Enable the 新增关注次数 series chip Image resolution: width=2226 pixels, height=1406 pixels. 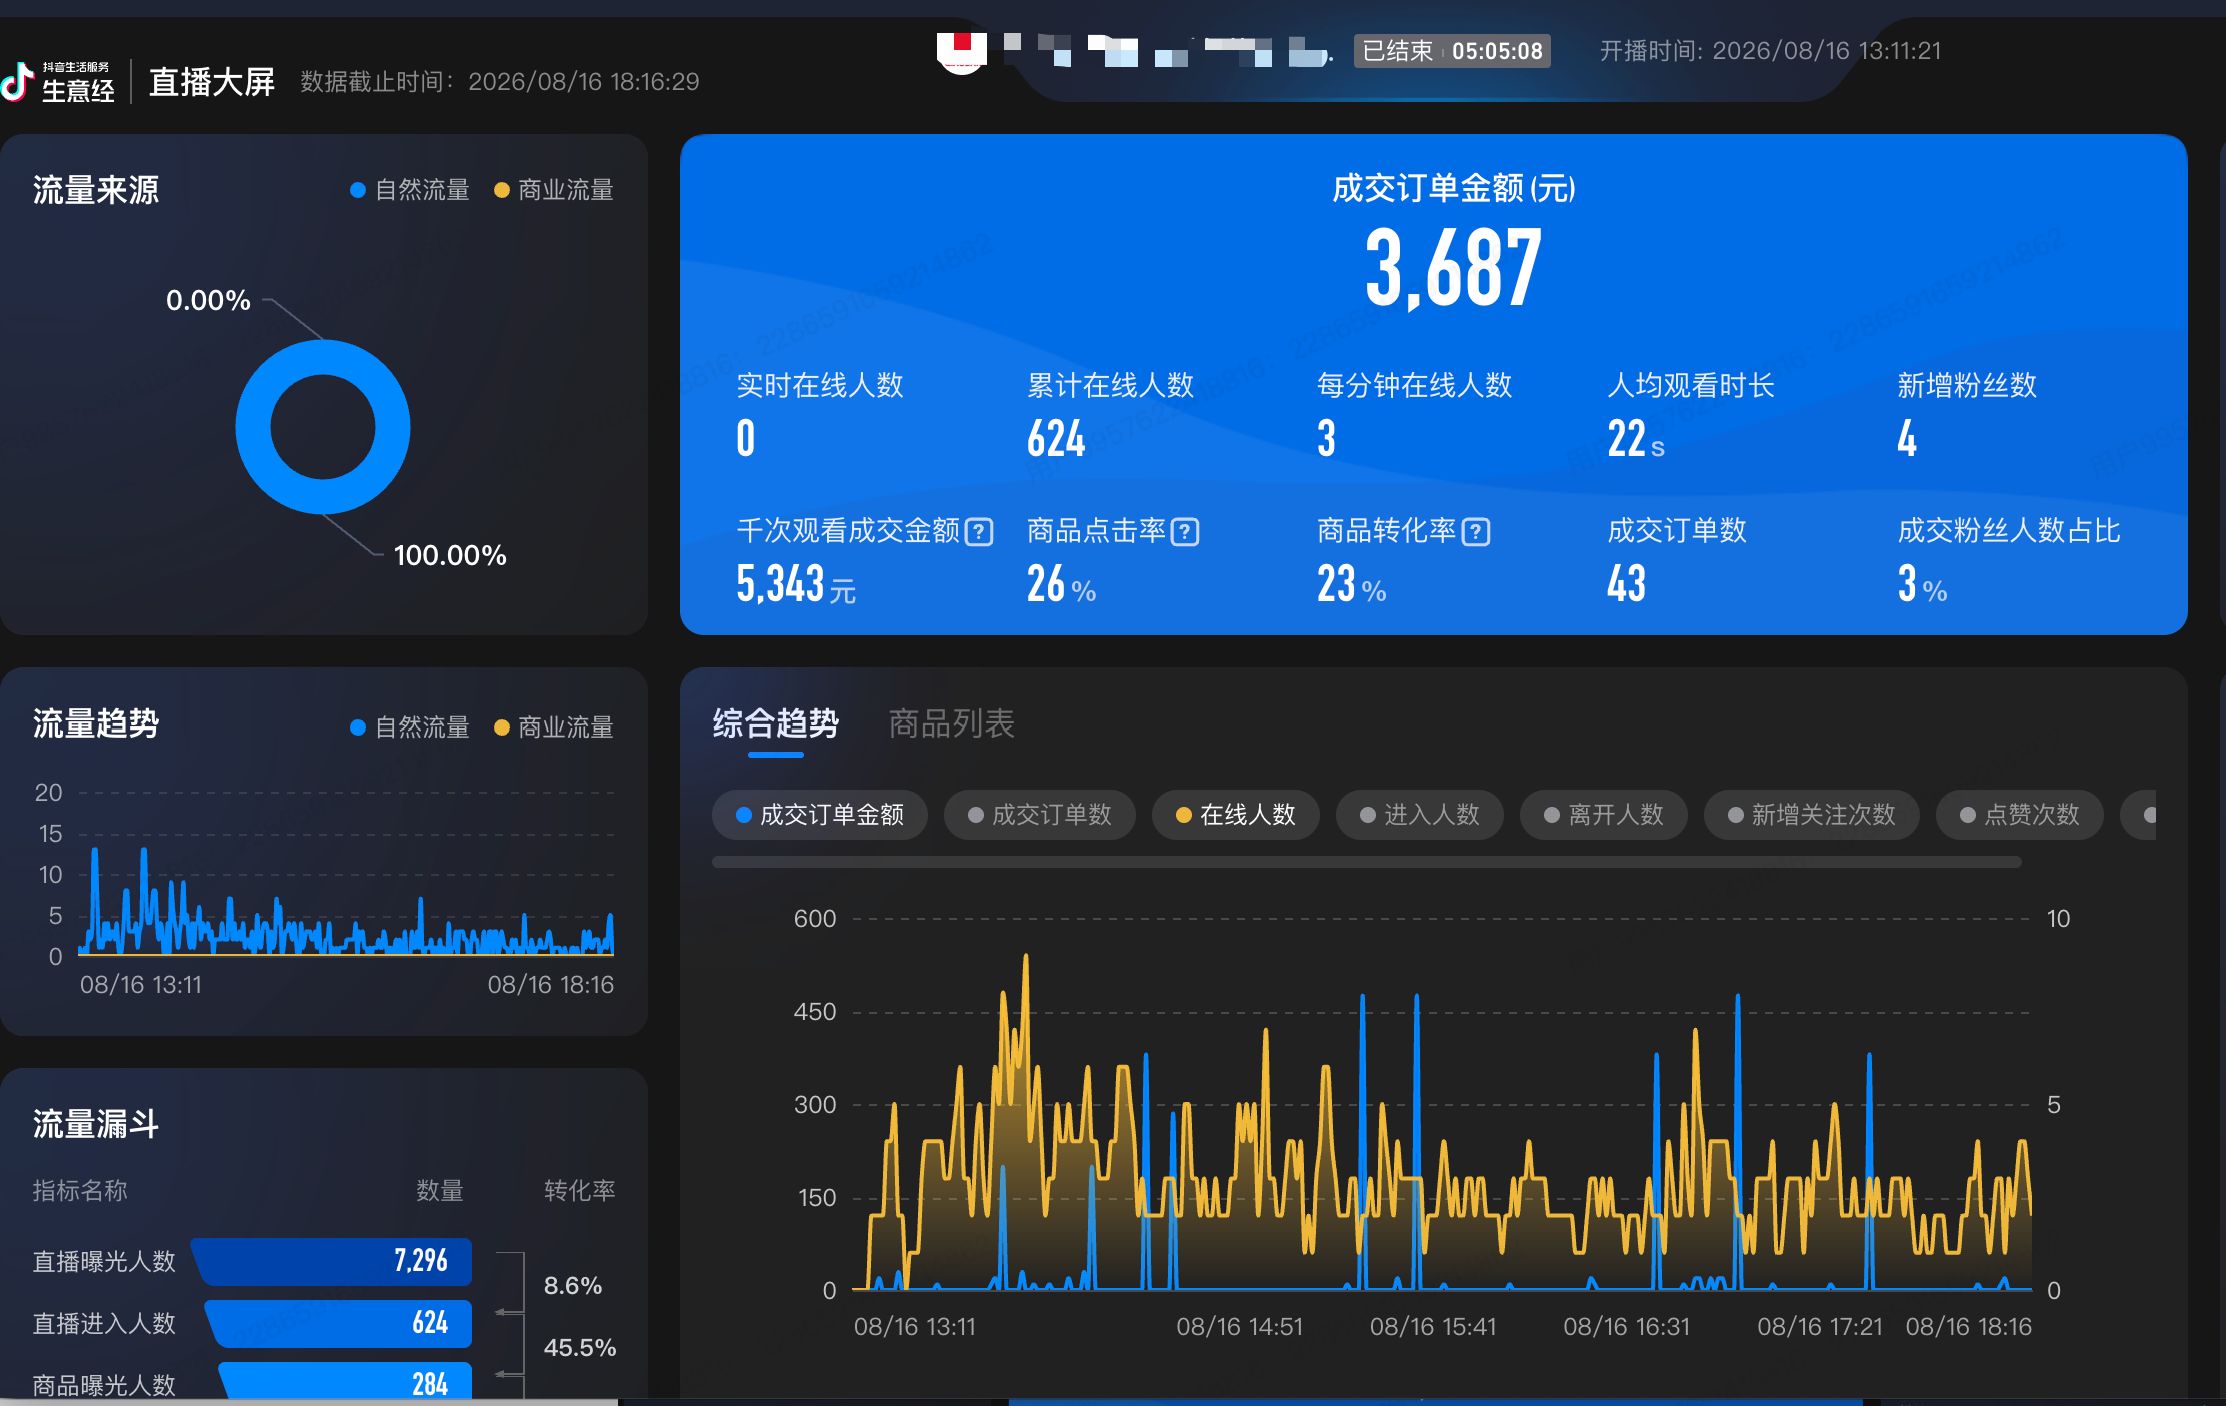point(1812,815)
